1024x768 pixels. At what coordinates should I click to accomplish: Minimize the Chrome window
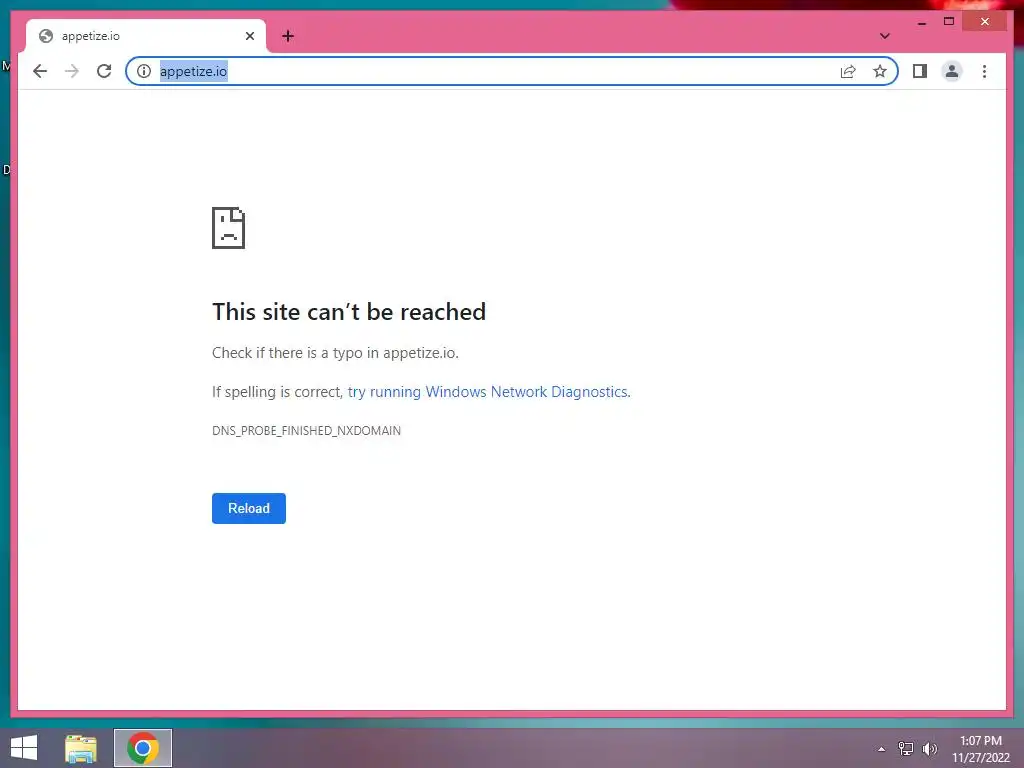pos(921,22)
